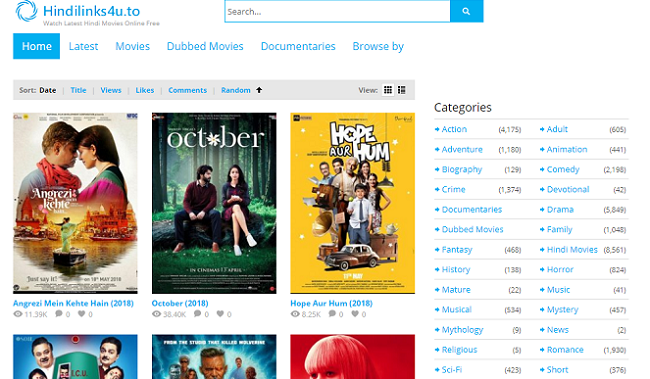Open the Comedy category
The height and width of the screenshot is (379, 650).
pos(563,169)
